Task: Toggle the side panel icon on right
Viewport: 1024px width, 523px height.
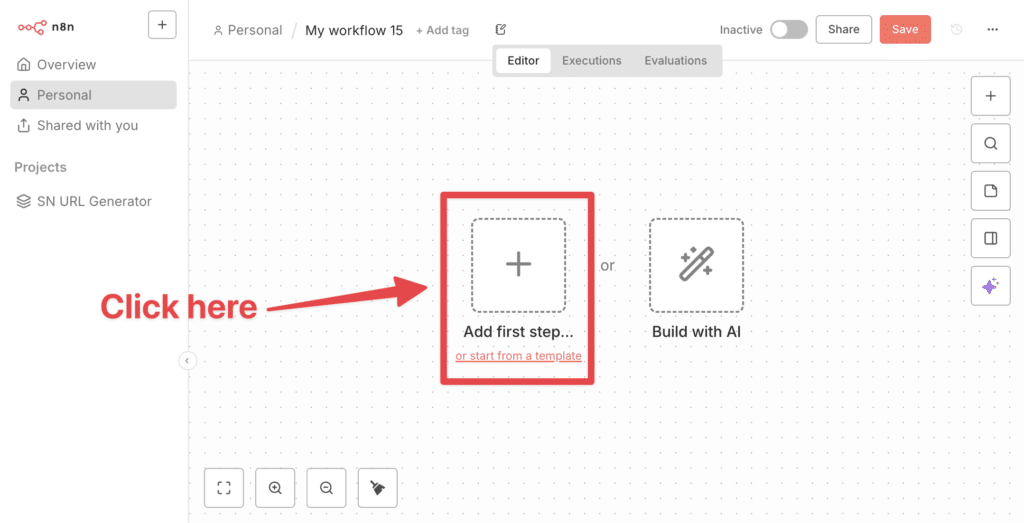Action: 991,238
